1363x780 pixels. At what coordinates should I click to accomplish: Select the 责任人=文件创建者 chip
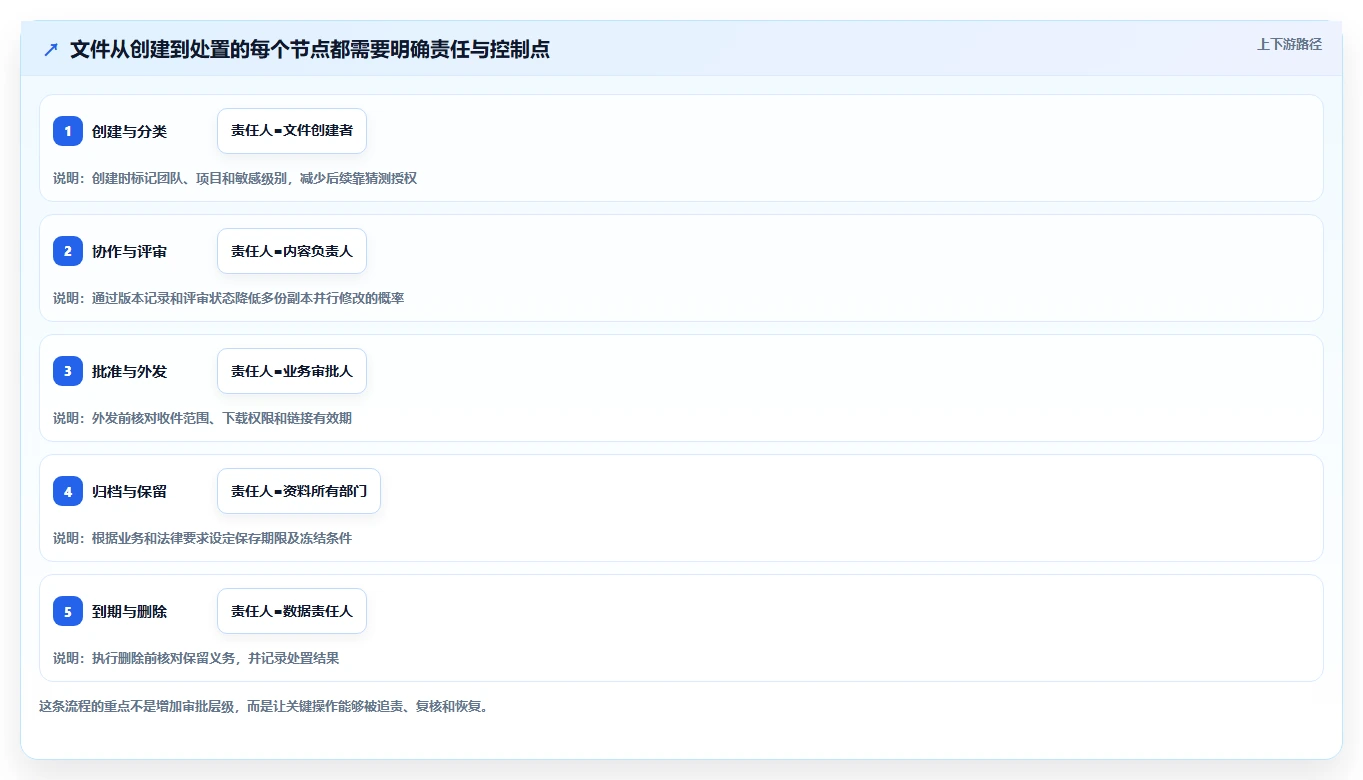pyautogui.click(x=292, y=131)
